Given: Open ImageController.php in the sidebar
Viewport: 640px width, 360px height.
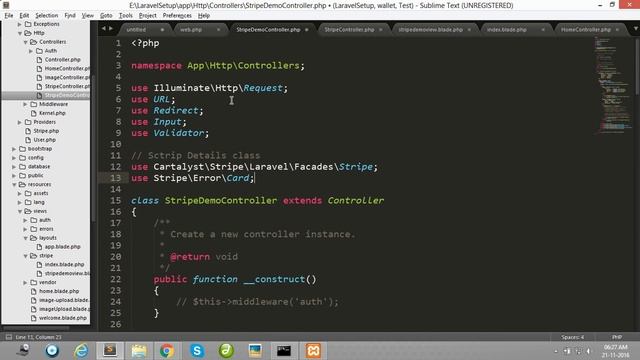Looking at the screenshot, I should pos(67,78).
